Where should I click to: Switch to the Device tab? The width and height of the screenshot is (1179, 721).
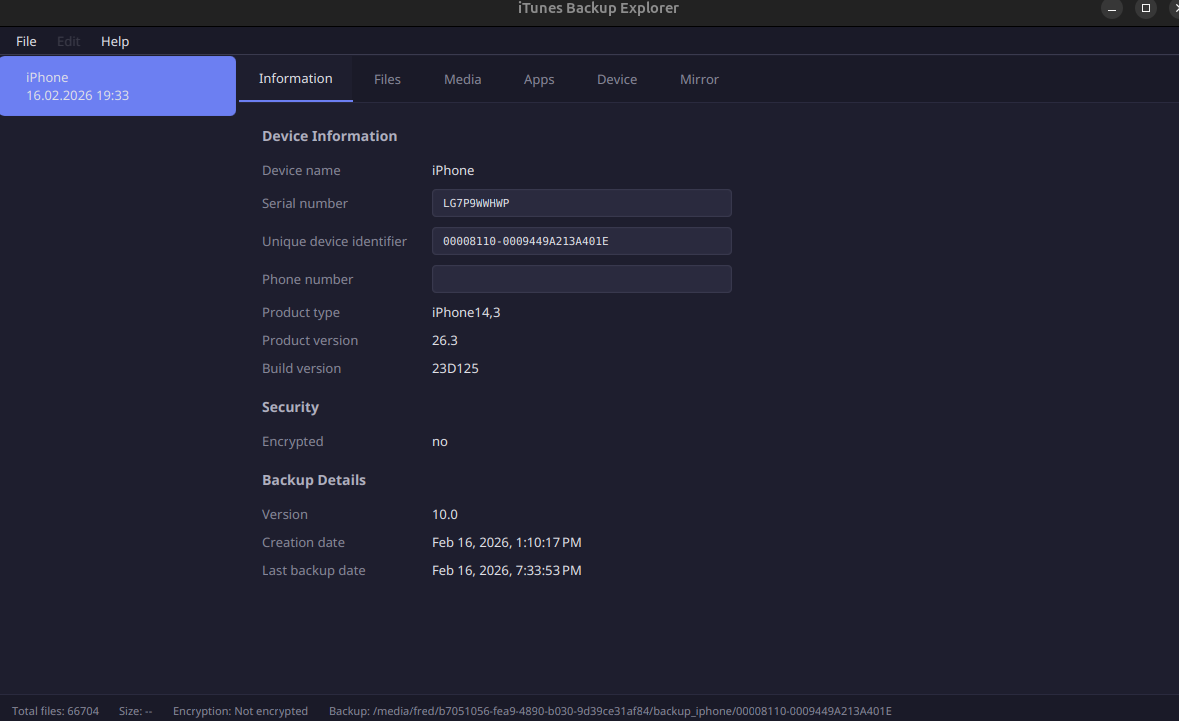[617, 79]
